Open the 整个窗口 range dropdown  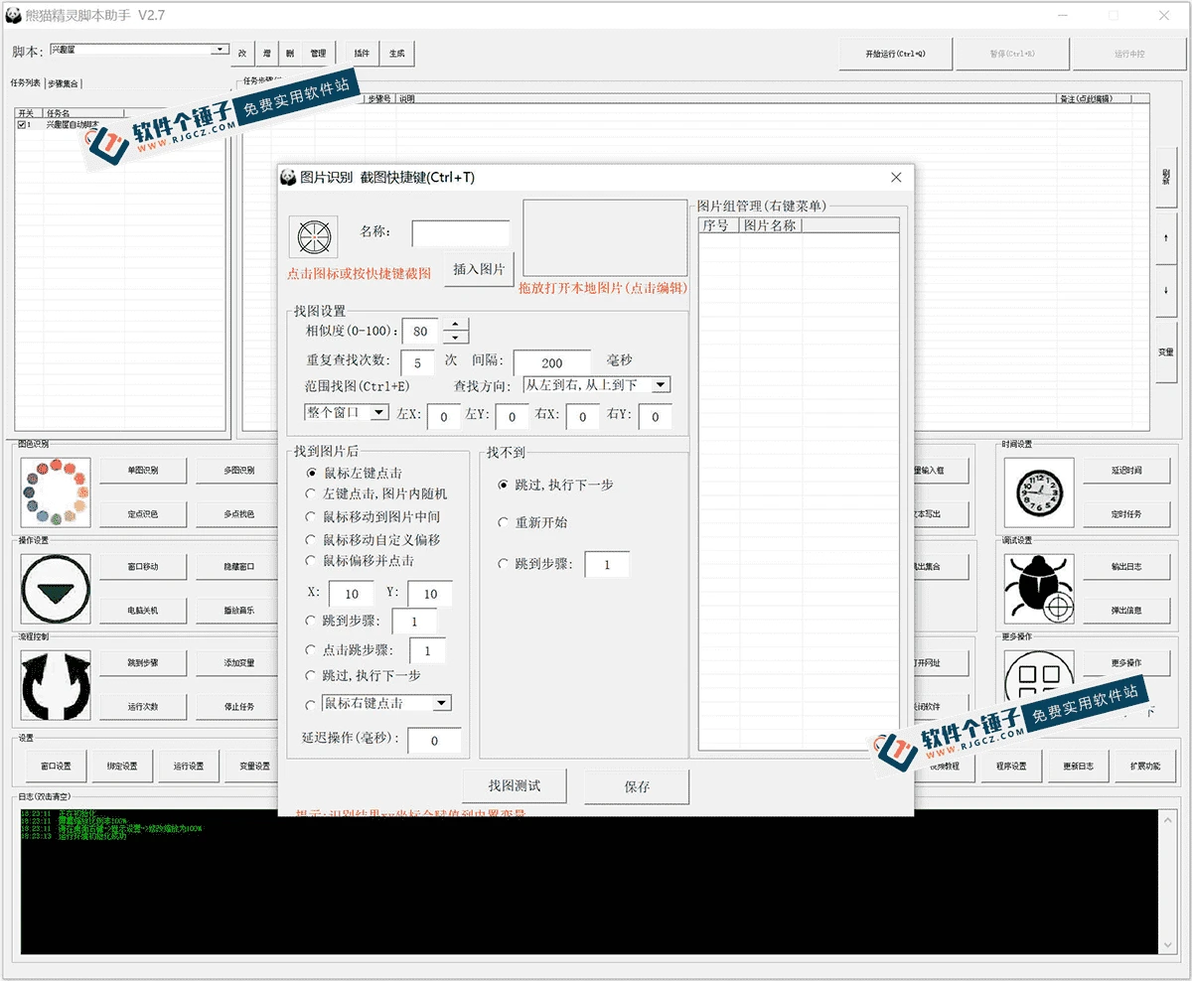click(379, 412)
